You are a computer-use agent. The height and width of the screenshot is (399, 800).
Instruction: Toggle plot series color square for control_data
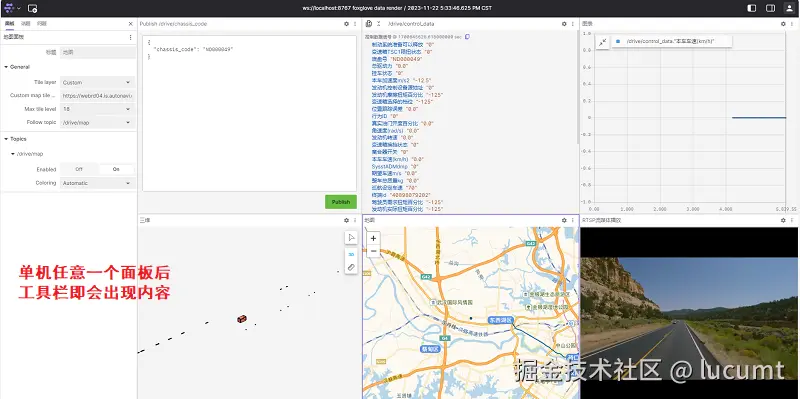point(618,41)
